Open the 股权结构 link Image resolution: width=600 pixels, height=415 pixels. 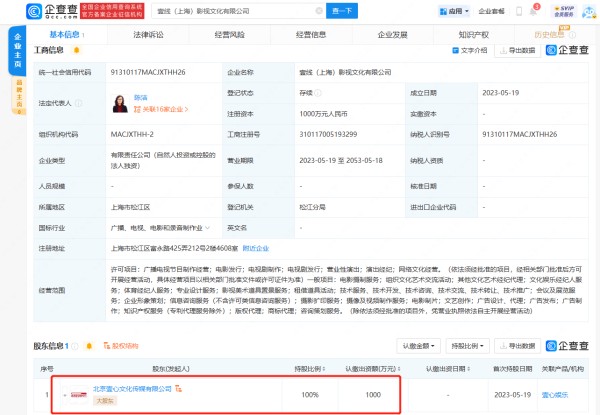pyautogui.click(x=121, y=346)
